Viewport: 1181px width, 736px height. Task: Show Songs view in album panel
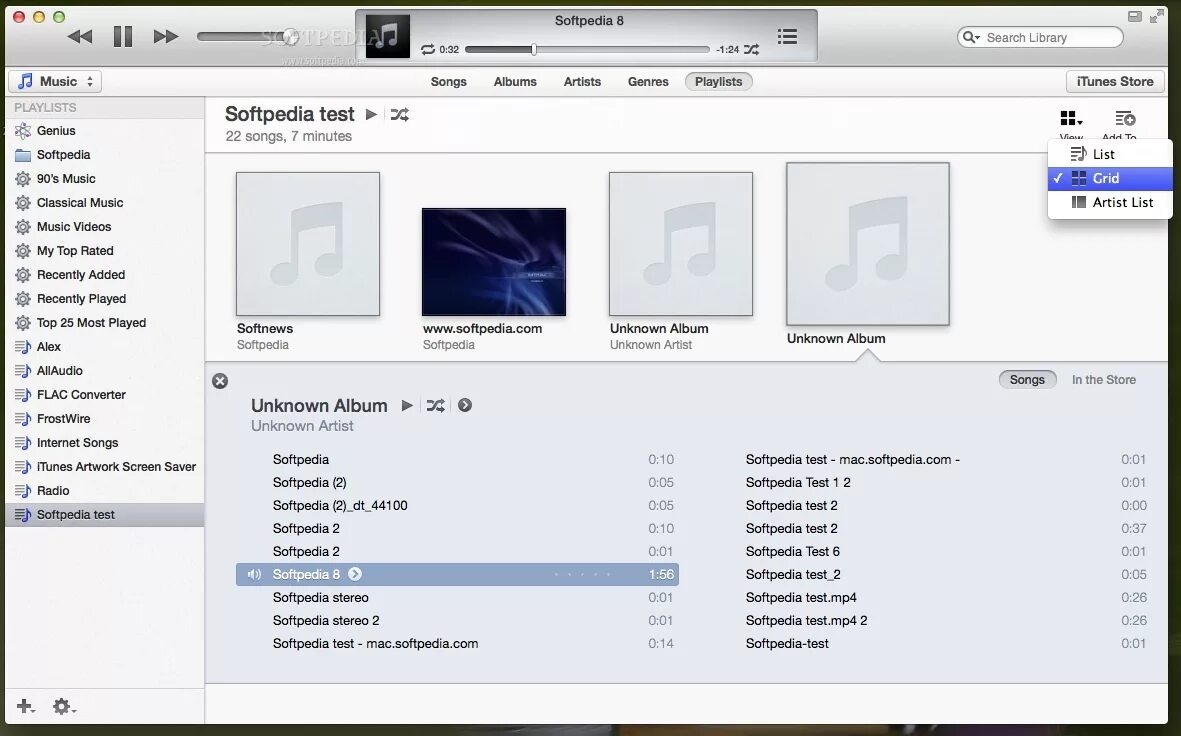tap(1027, 380)
